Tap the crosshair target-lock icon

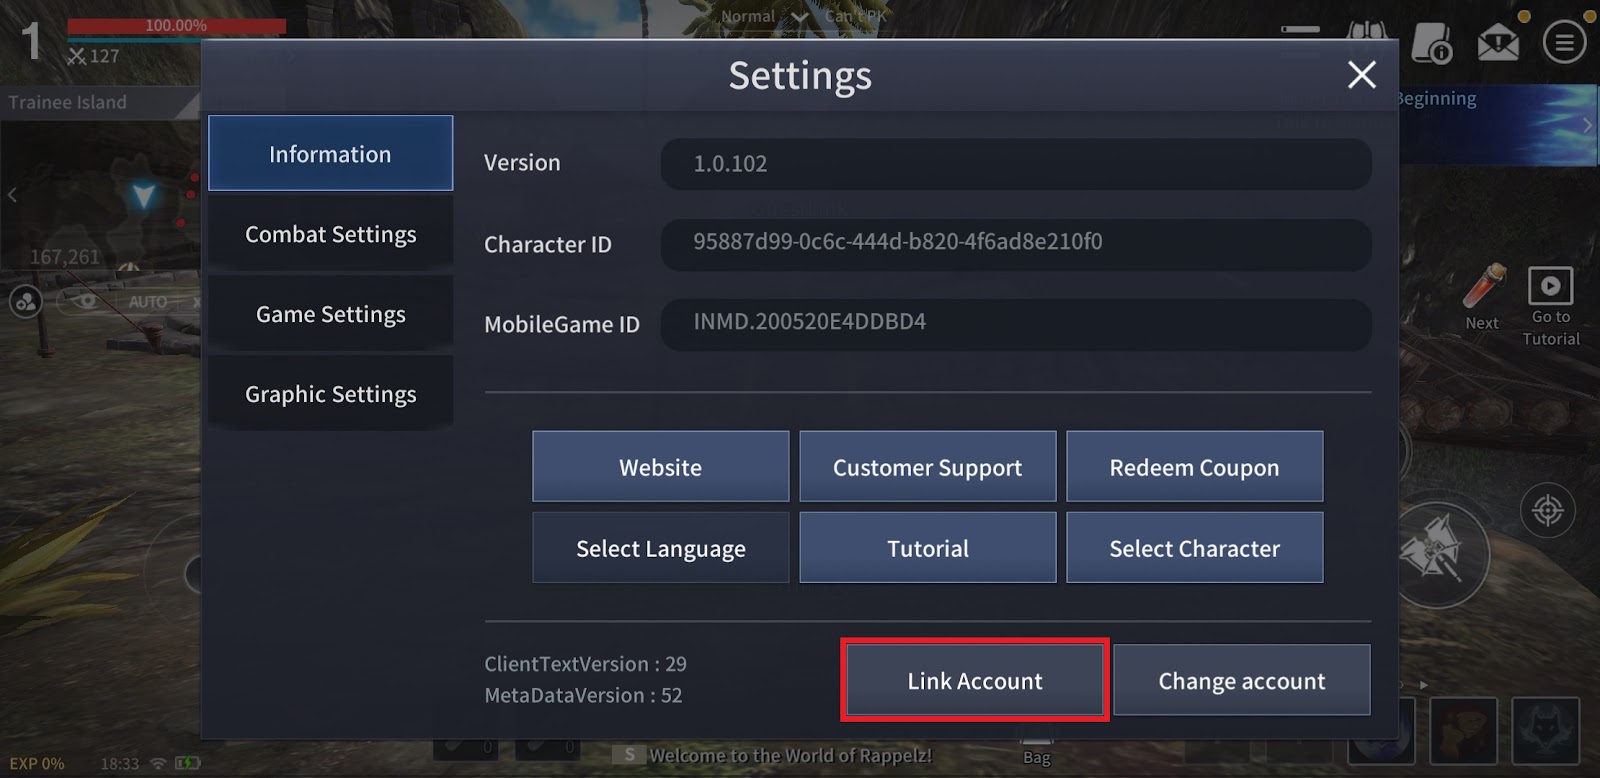pyautogui.click(x=1547, y=511)
